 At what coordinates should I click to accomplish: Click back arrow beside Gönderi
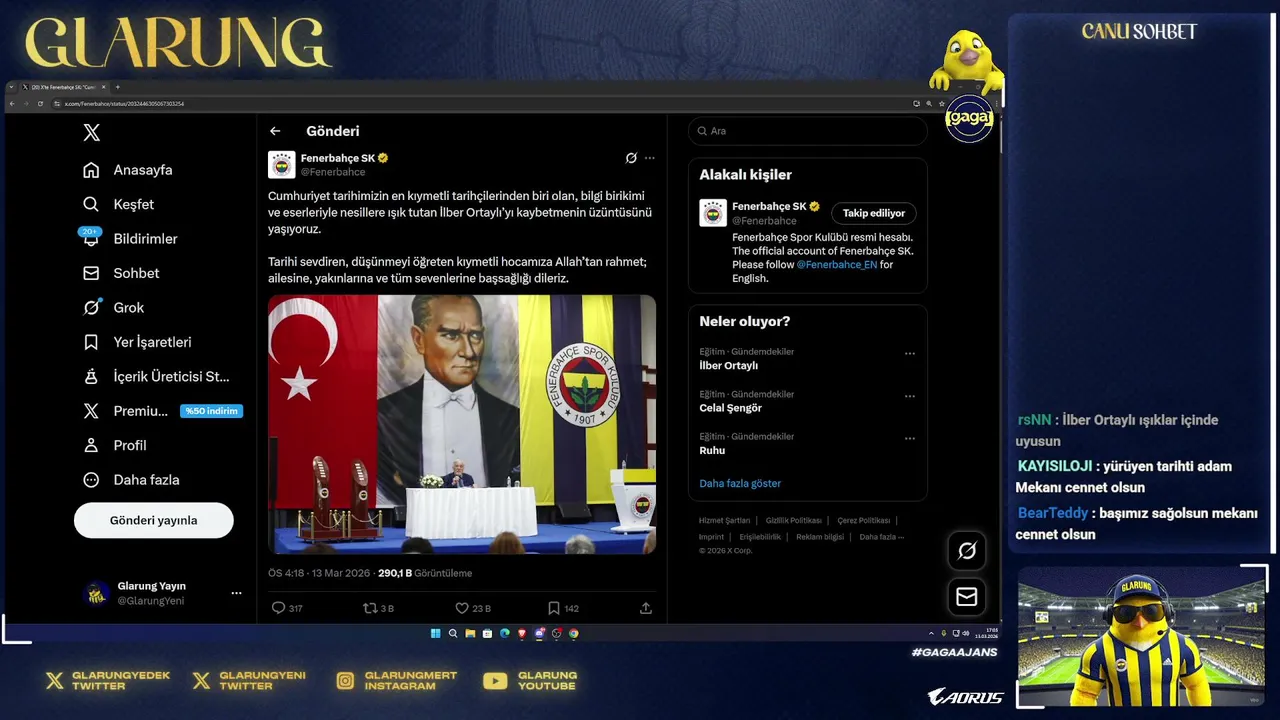pyautogui.click(x=275, y=131)
